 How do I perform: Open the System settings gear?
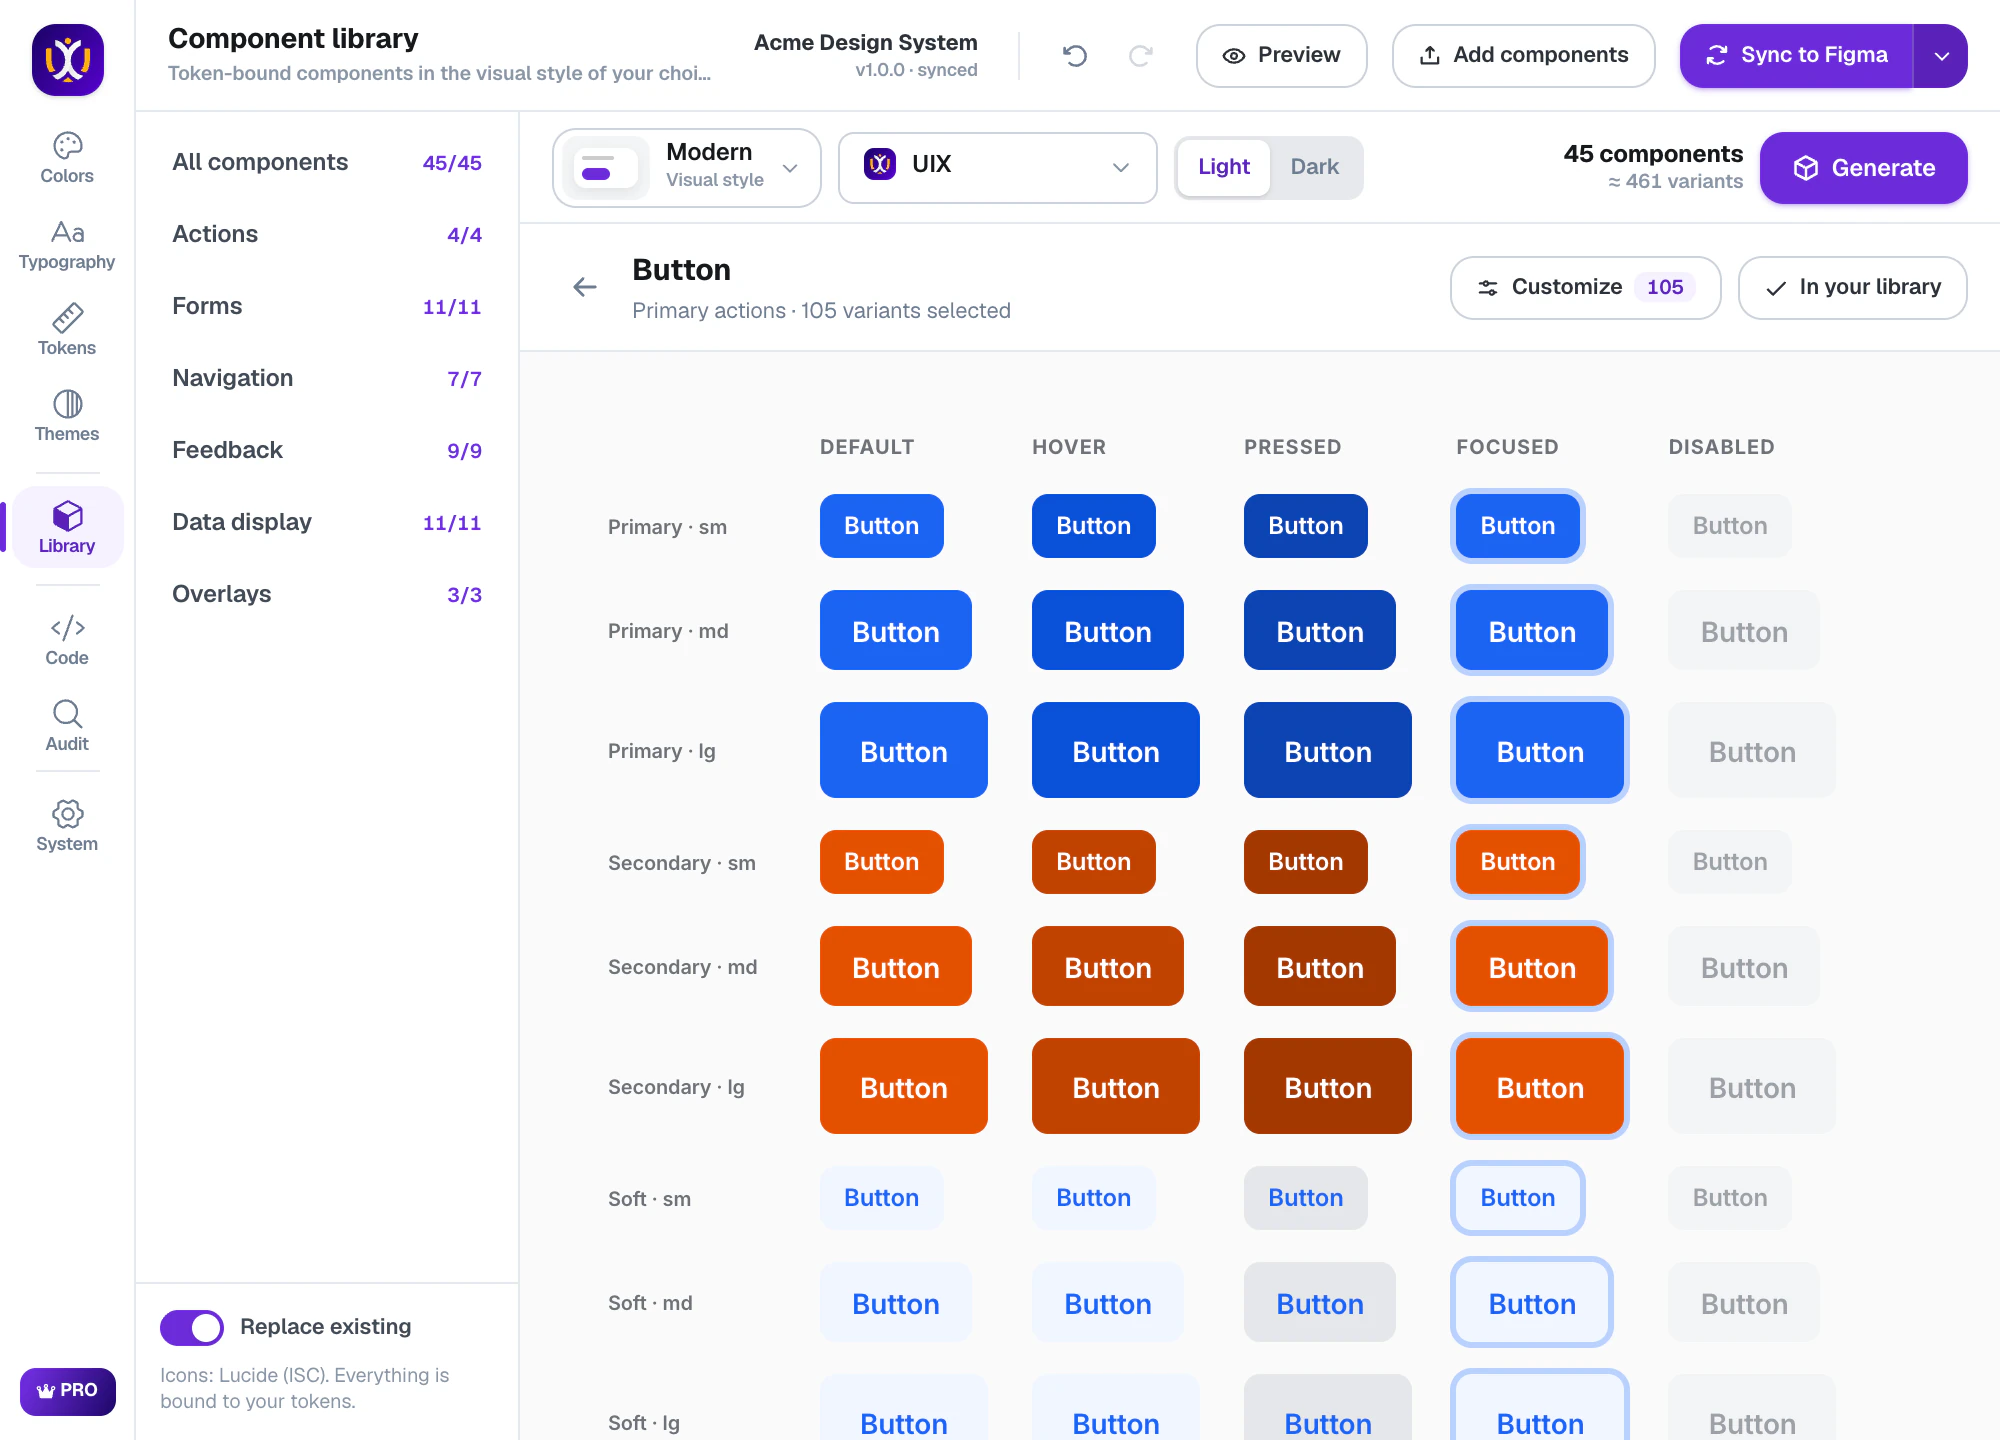67,827
